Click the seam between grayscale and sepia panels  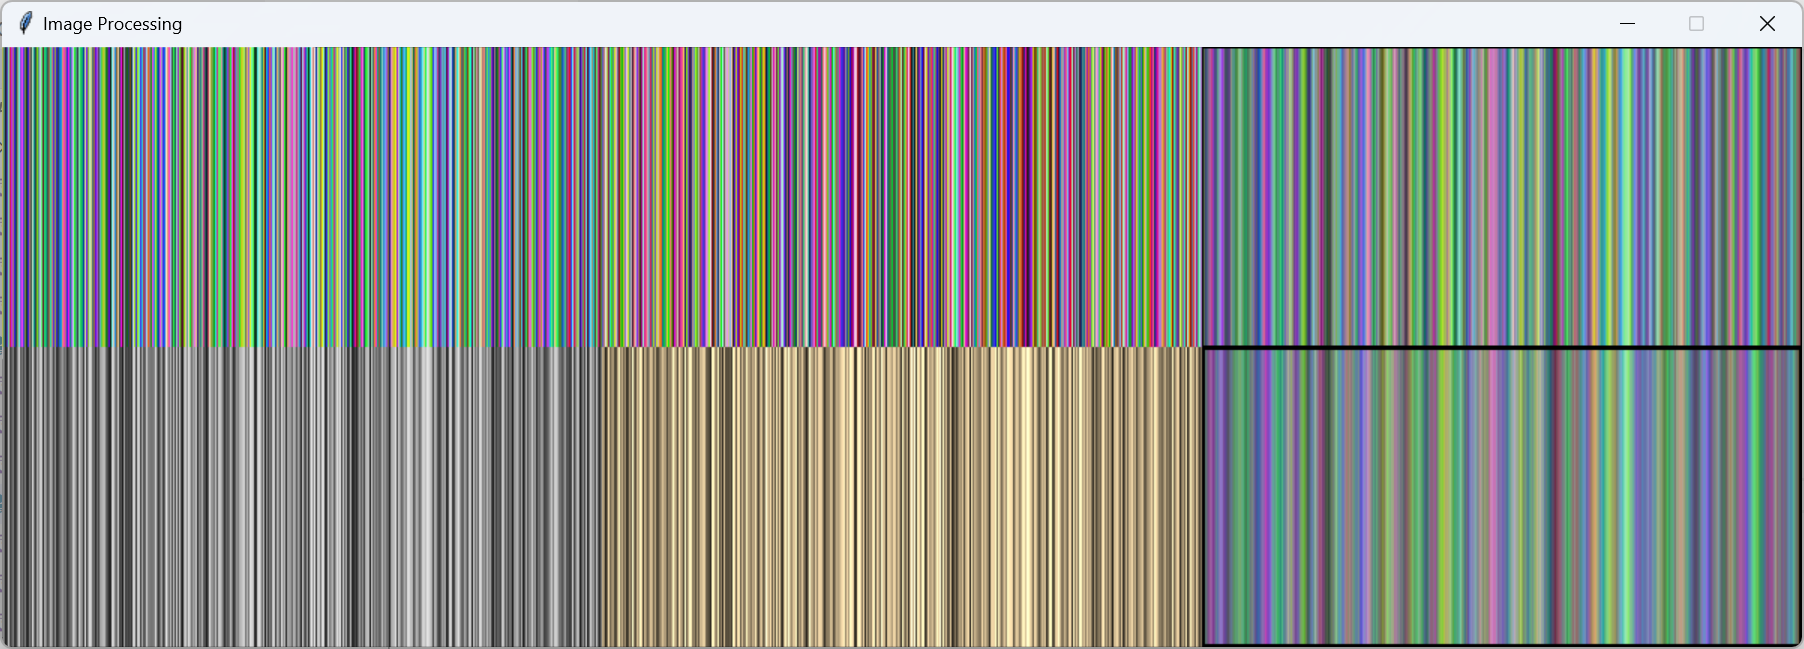click(602, 497)
